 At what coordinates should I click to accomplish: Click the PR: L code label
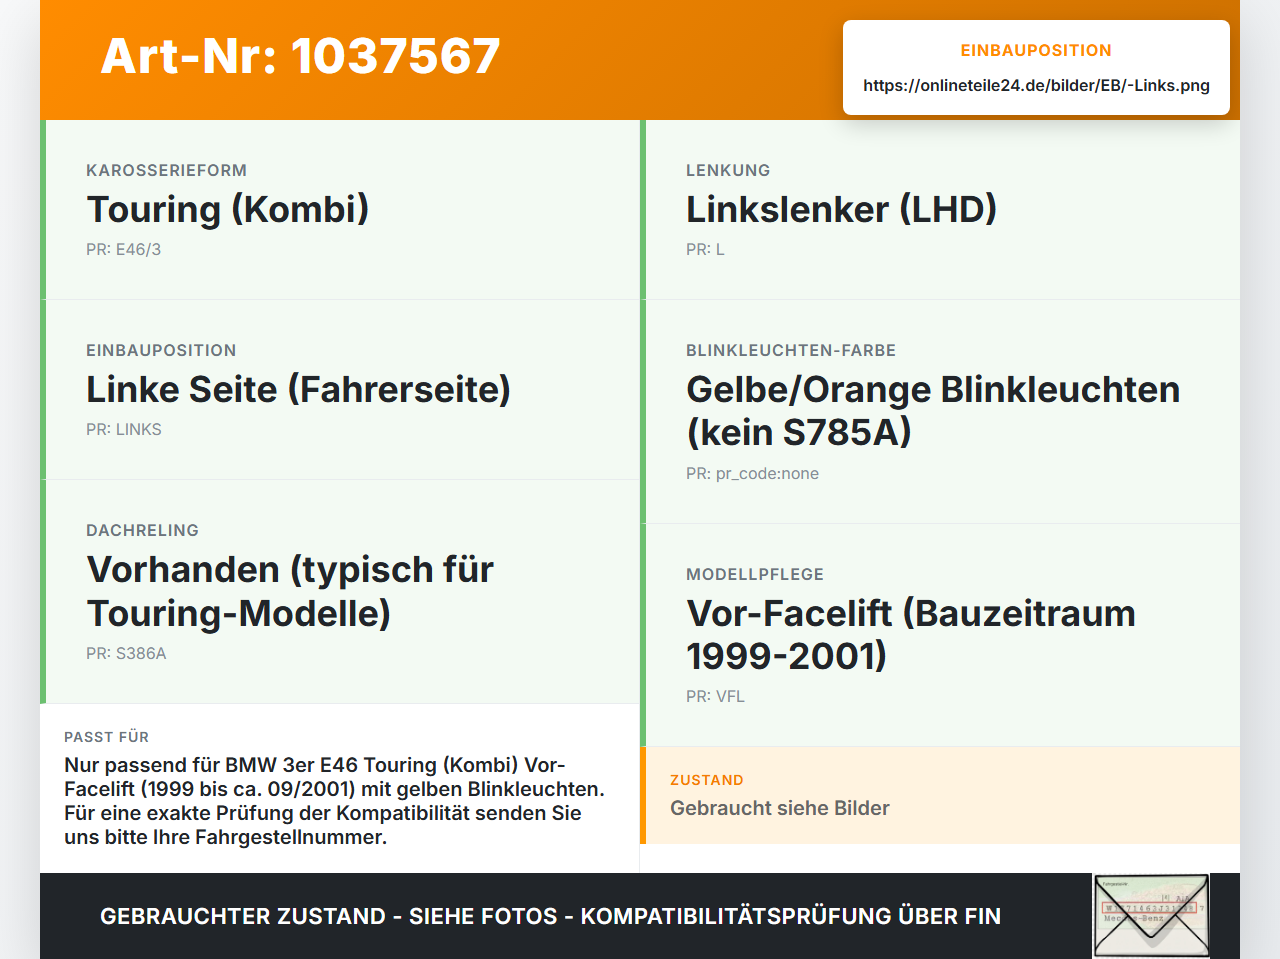(705, 250)
